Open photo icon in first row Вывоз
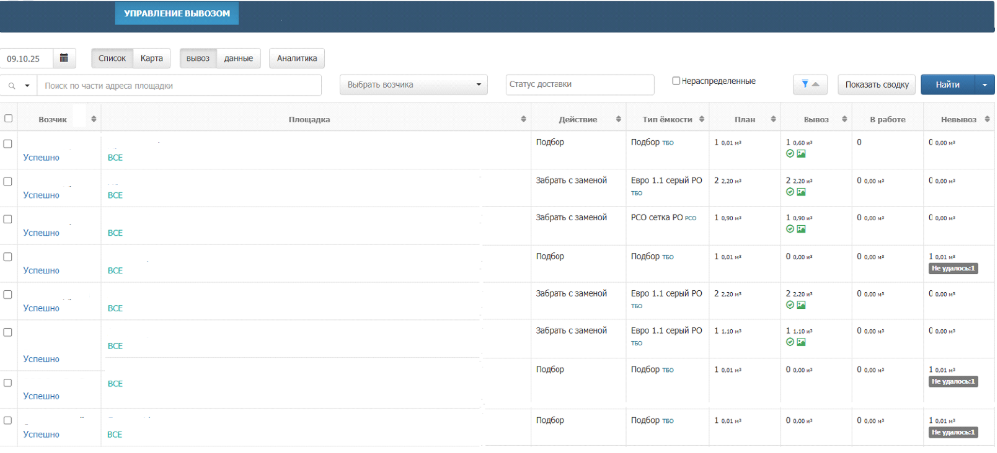The width and height of the screenshot is (997, 453). click(x=801, y=154)
